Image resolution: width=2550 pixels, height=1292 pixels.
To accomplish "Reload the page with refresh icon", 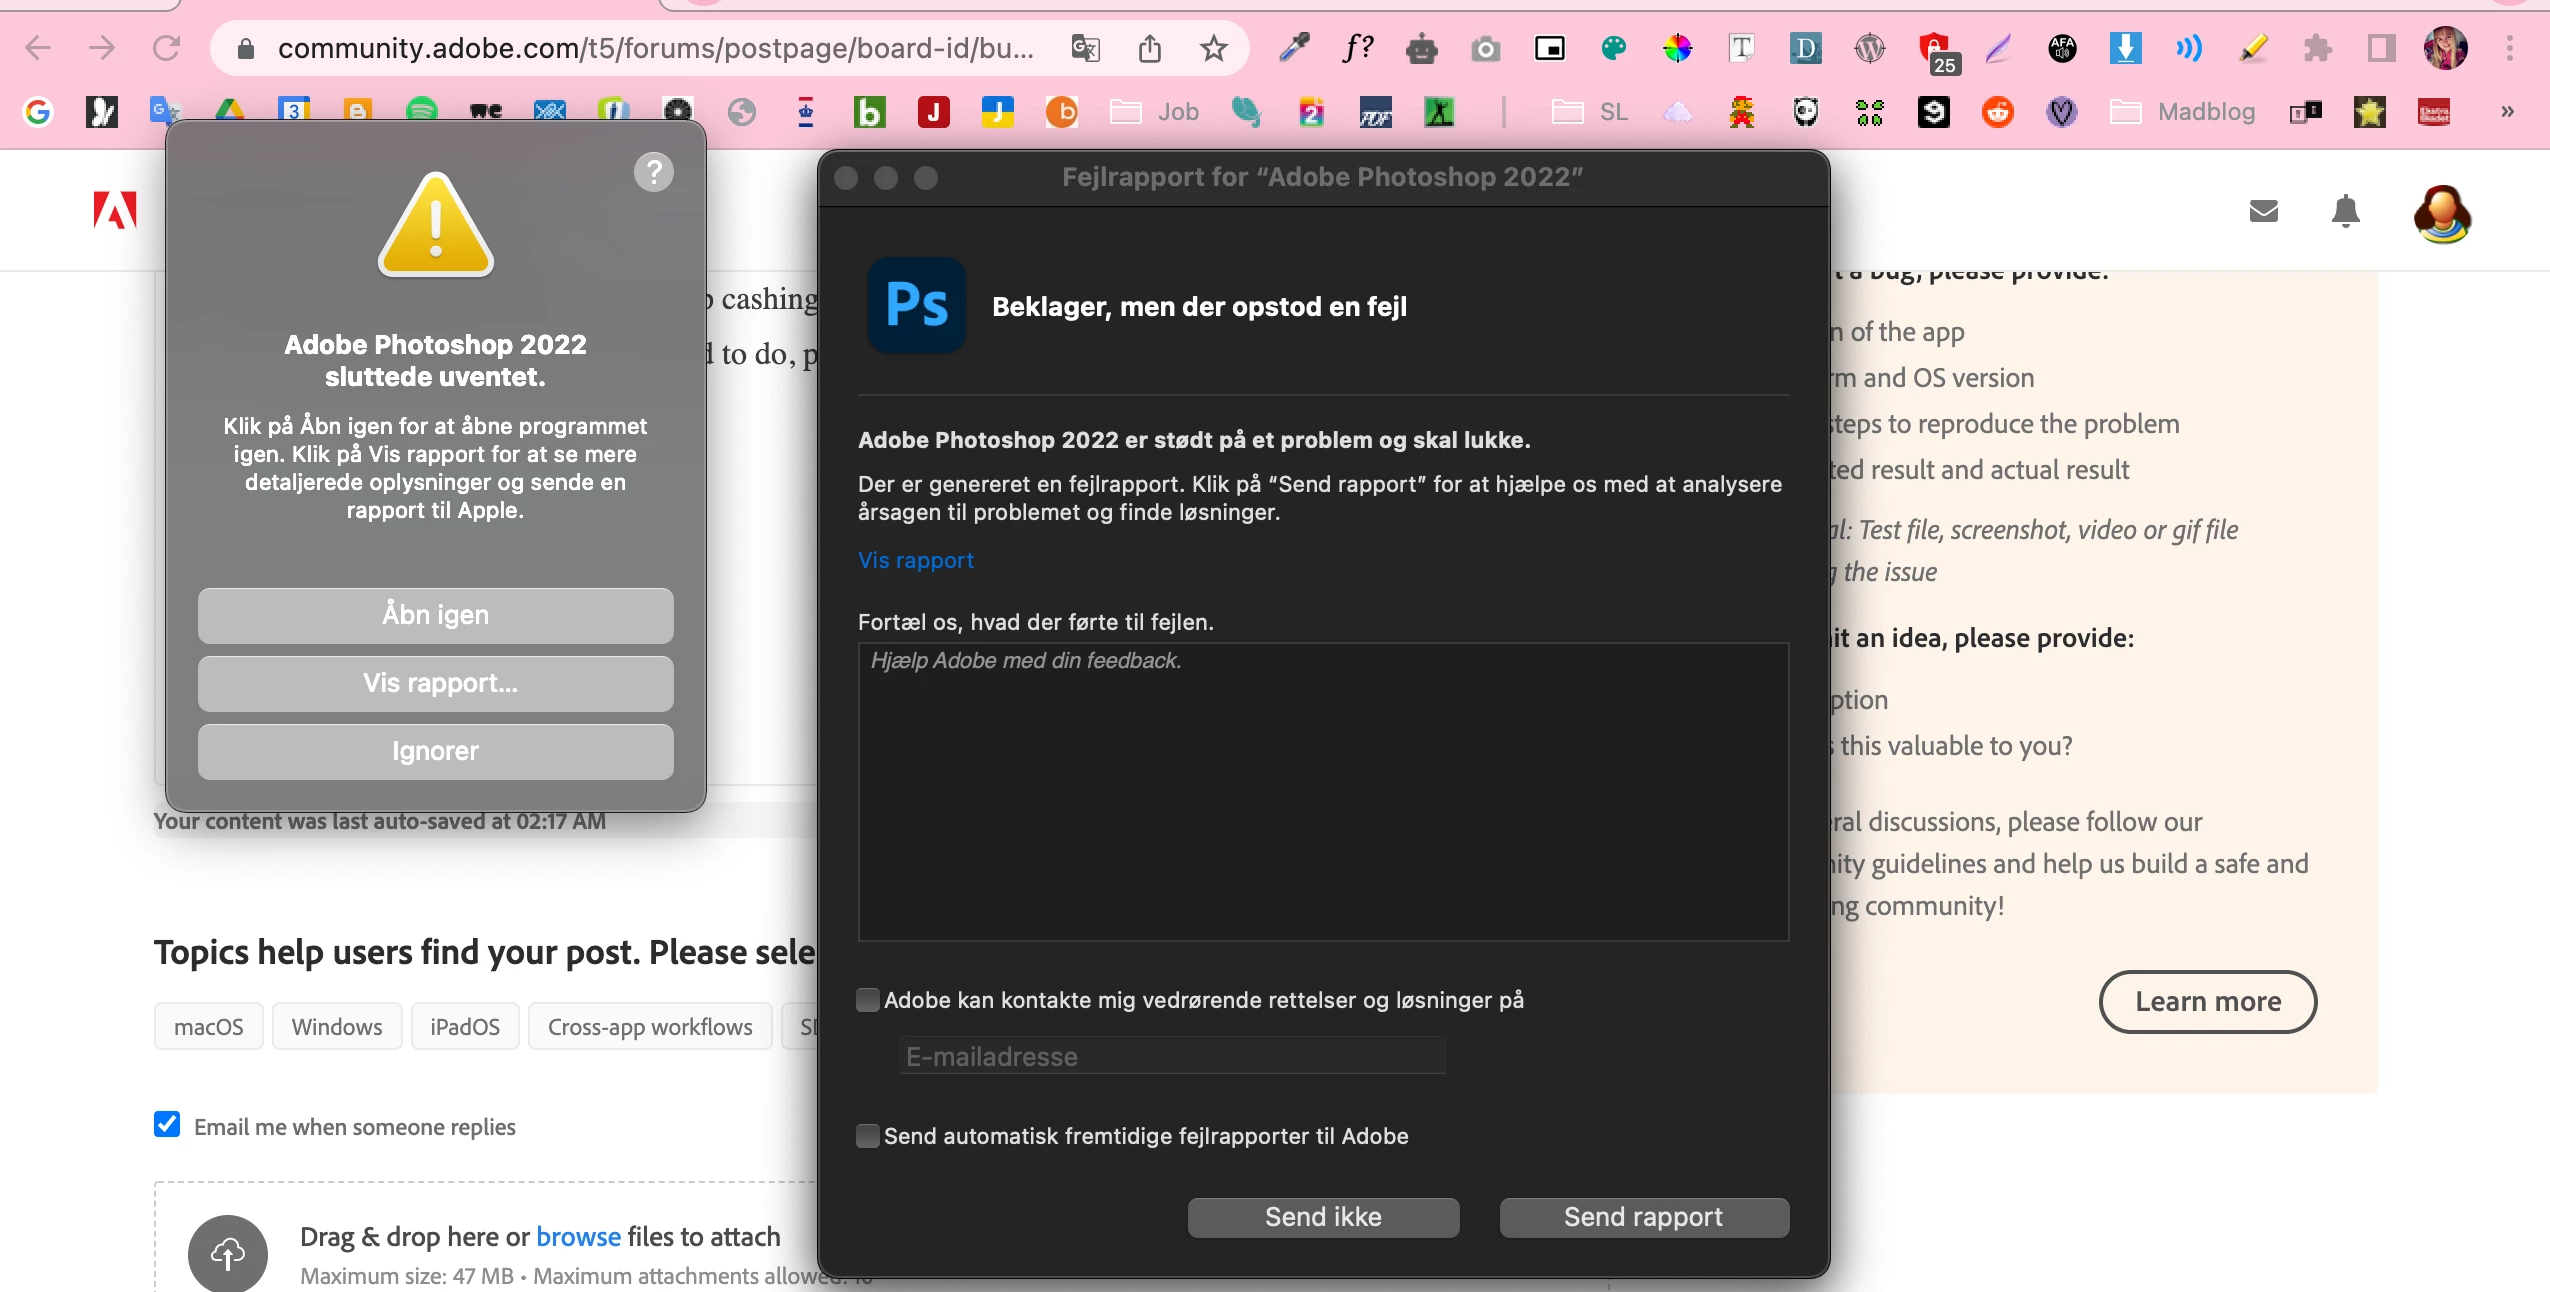I will click(166, 48).
